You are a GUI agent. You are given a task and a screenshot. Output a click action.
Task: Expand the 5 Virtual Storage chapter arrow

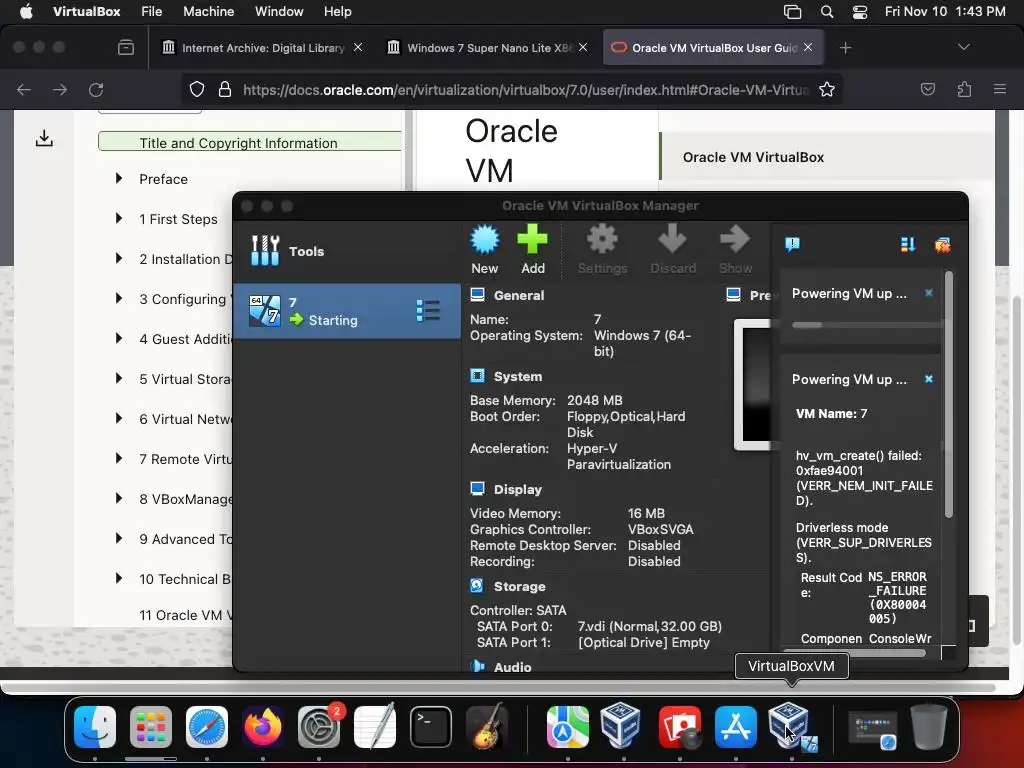coord(118,378)
